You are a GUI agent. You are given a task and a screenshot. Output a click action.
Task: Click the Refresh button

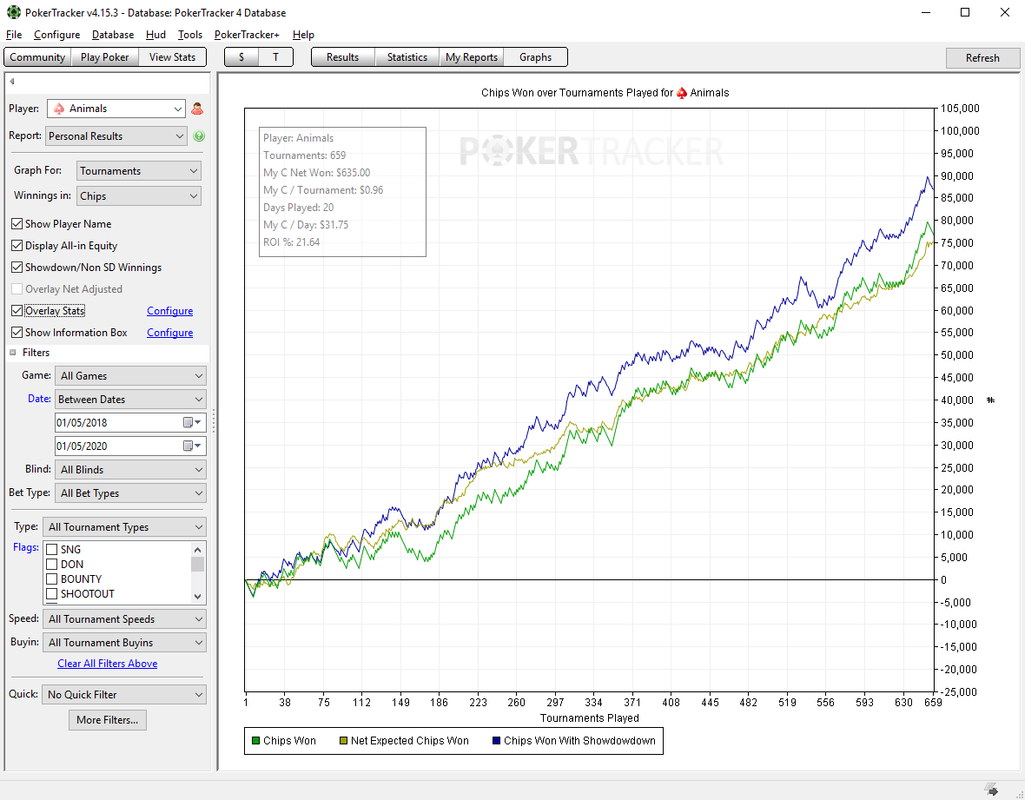coord(983,58)
